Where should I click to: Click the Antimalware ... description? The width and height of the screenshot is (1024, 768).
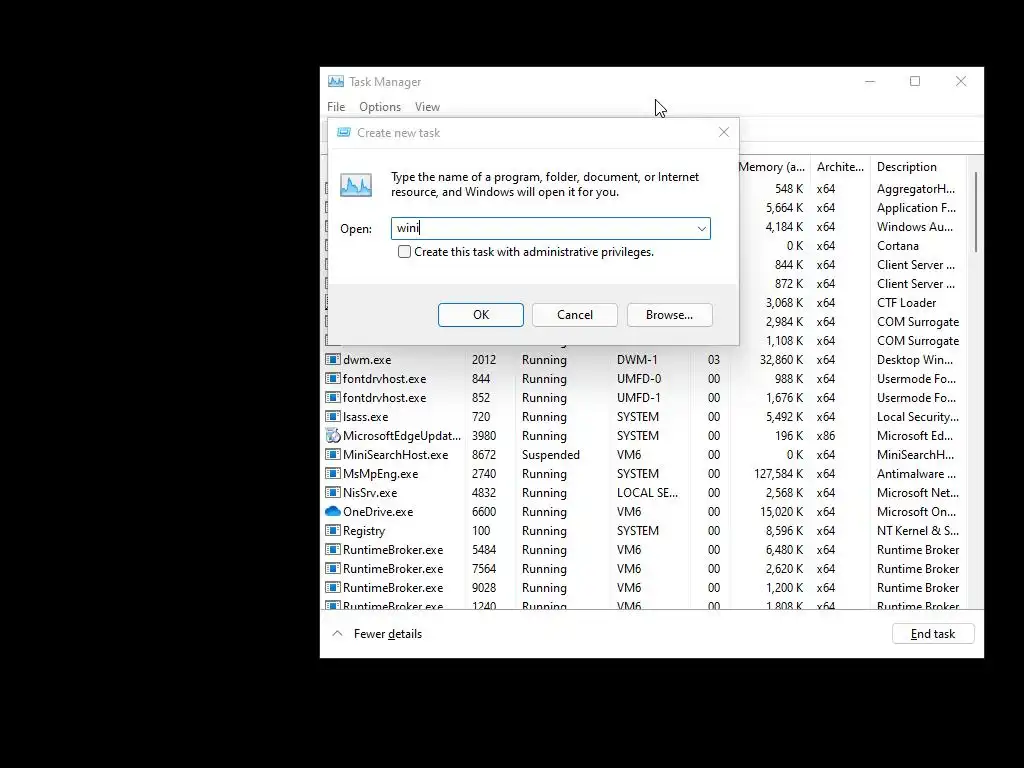(916, 473)
